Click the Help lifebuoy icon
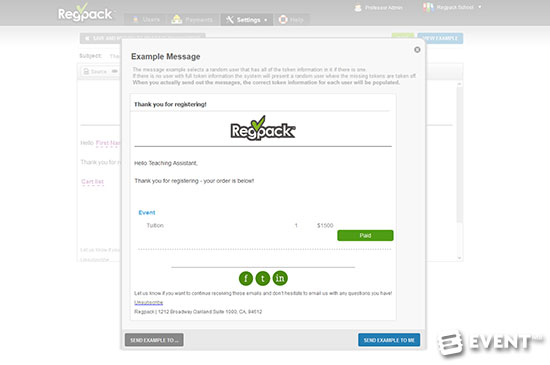 (x=283, y=20)
